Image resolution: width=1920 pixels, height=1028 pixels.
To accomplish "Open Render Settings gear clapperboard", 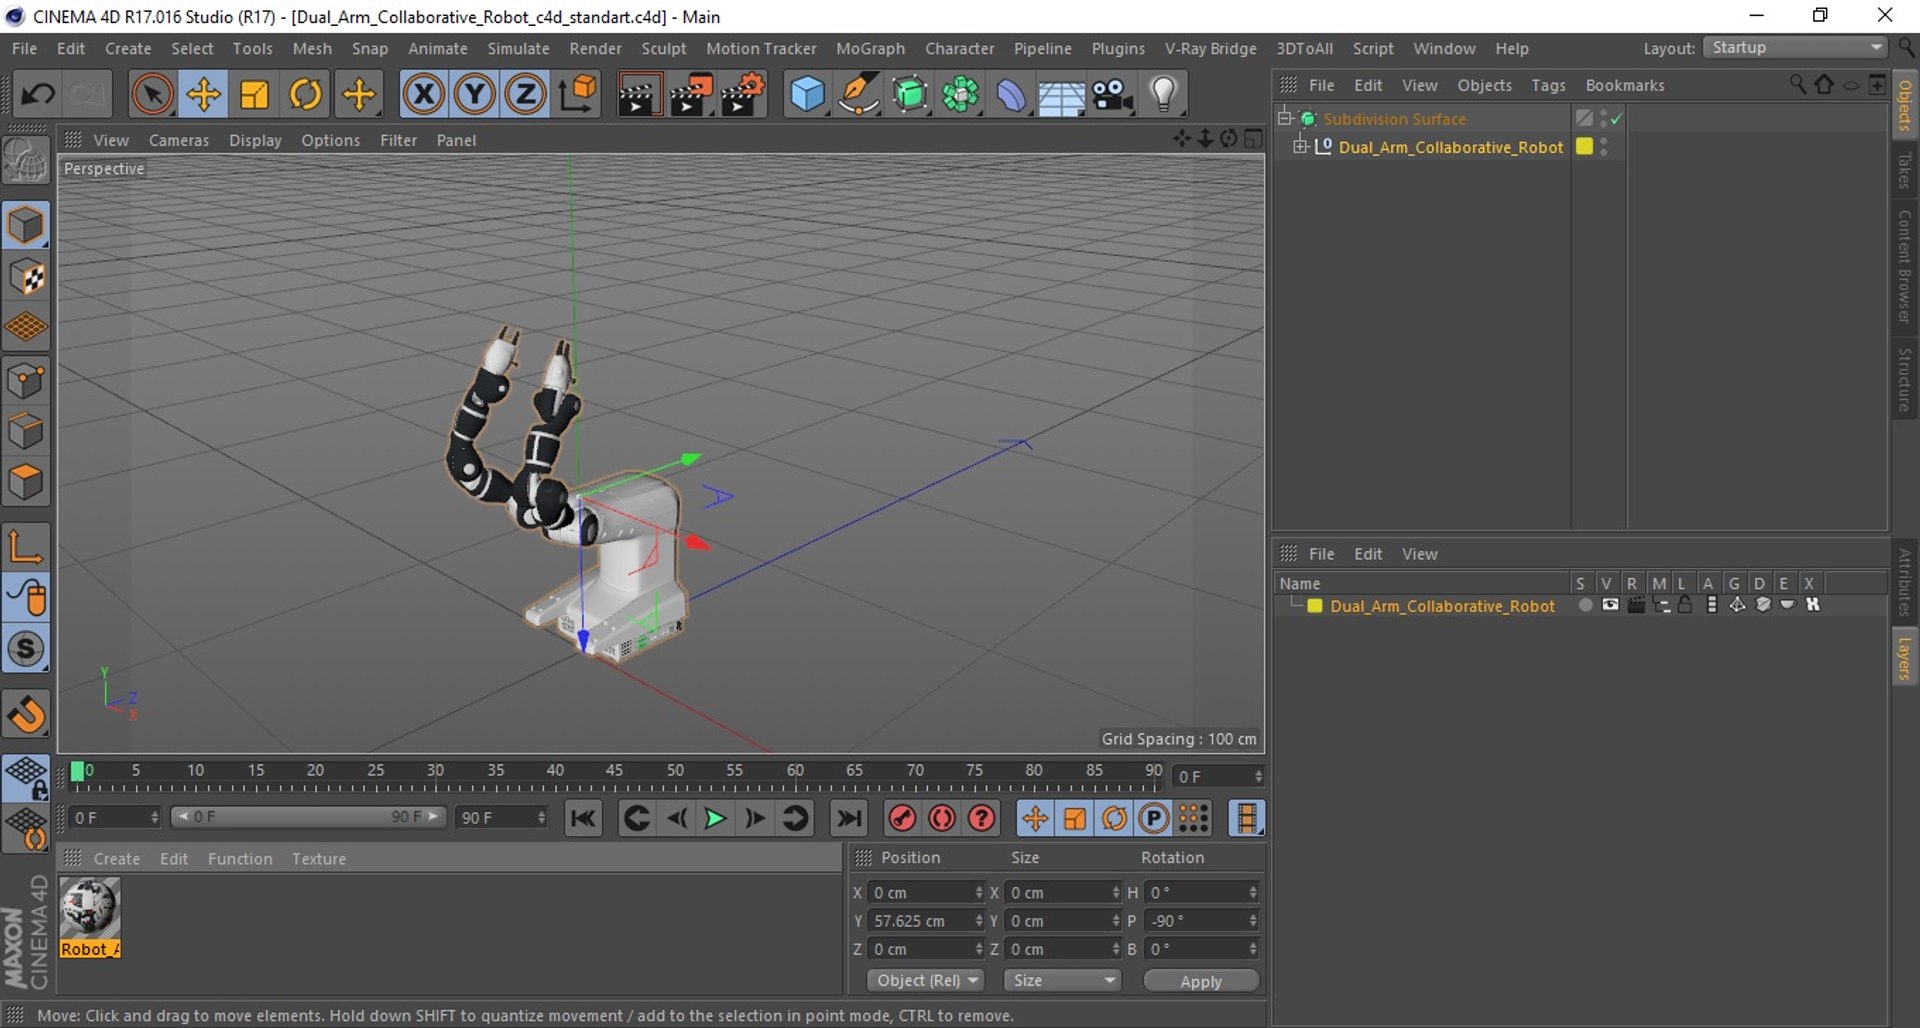I will click(x=743, y=94).
